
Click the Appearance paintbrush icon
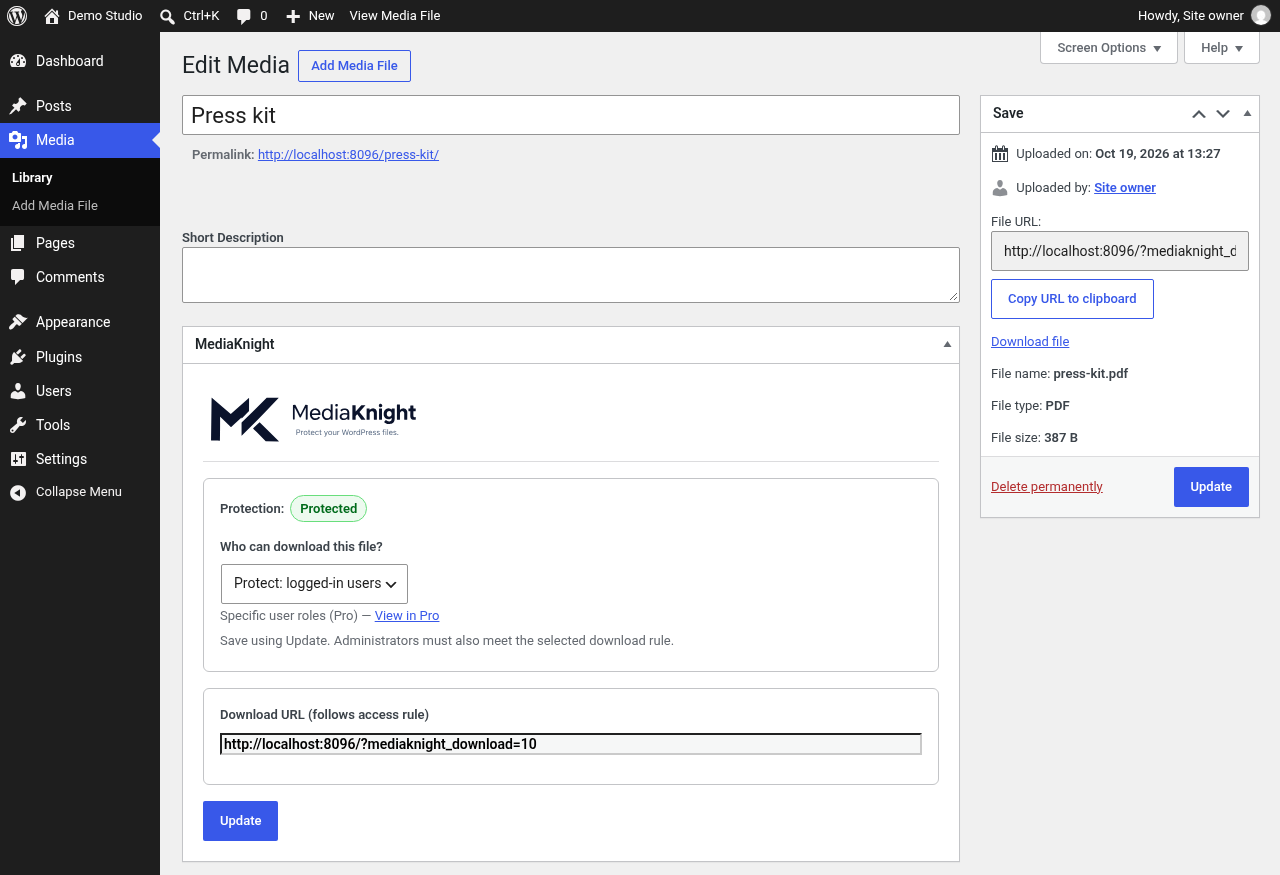pos(18,322)
